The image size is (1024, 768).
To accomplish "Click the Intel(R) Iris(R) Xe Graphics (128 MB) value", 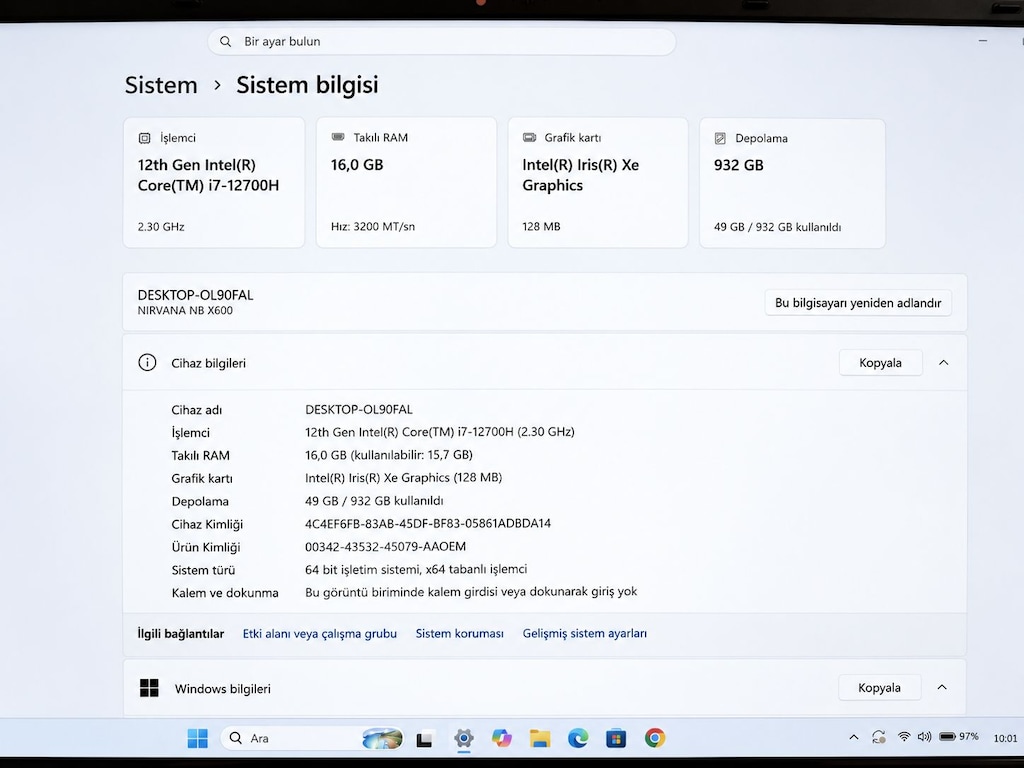I will tap(403, 477).
